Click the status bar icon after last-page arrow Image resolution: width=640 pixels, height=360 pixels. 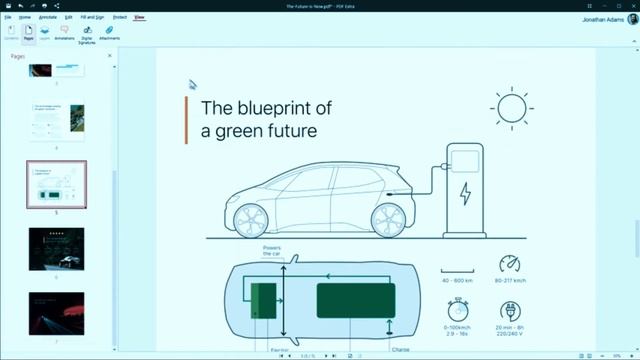pyautogui.click(x=350, y=356)
